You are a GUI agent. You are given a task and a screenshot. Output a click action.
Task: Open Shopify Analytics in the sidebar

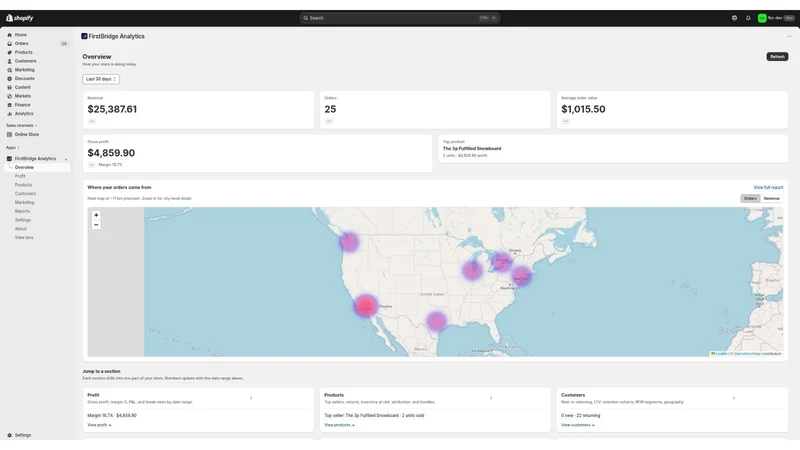(23, 113)
